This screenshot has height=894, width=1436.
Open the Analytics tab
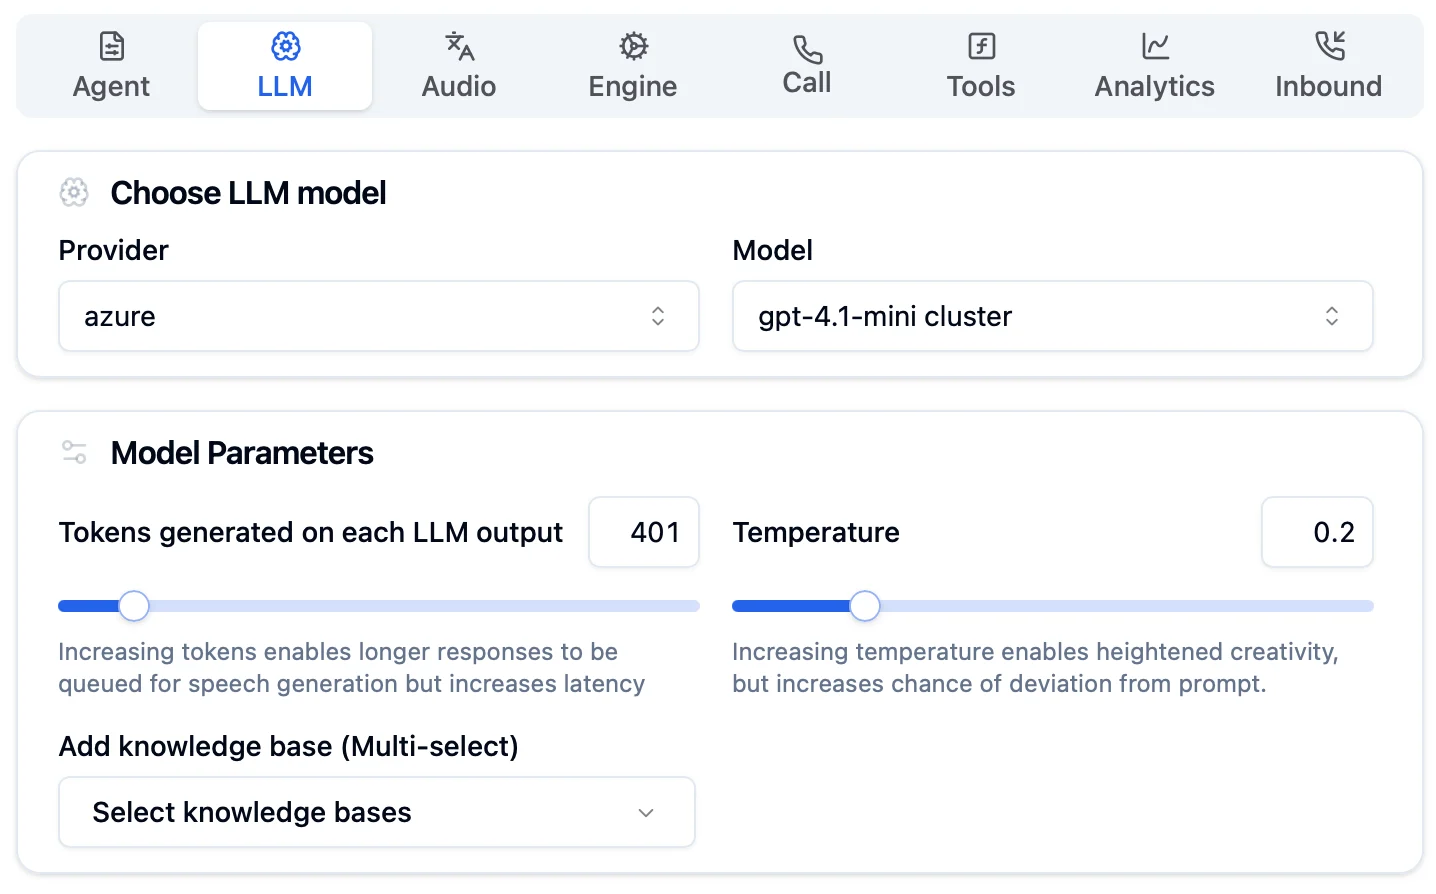point(1155,66)
